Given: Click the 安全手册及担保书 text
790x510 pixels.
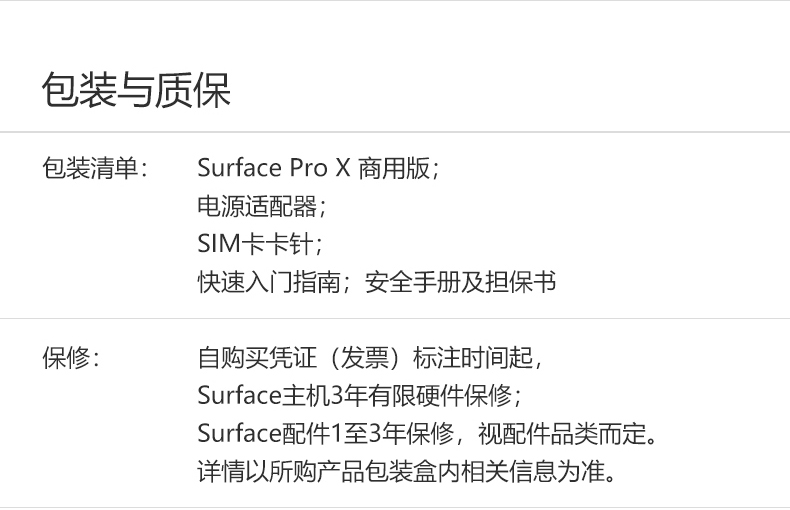Looking at the screenshot, I should pos(460,282).
